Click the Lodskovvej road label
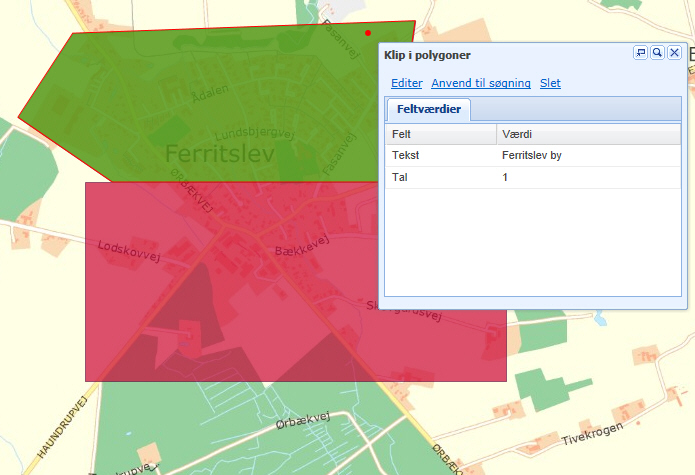This screenshot has height=475, width=695. click(129, 251)
